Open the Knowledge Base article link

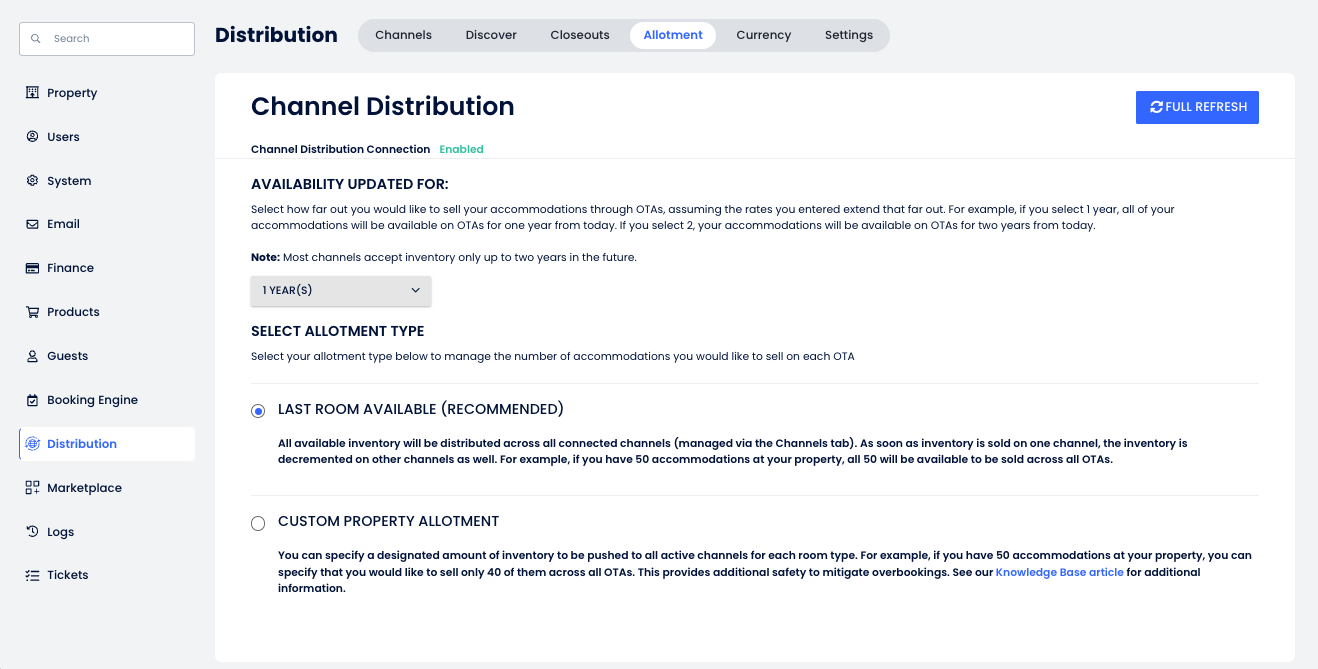pos(1060,572)
